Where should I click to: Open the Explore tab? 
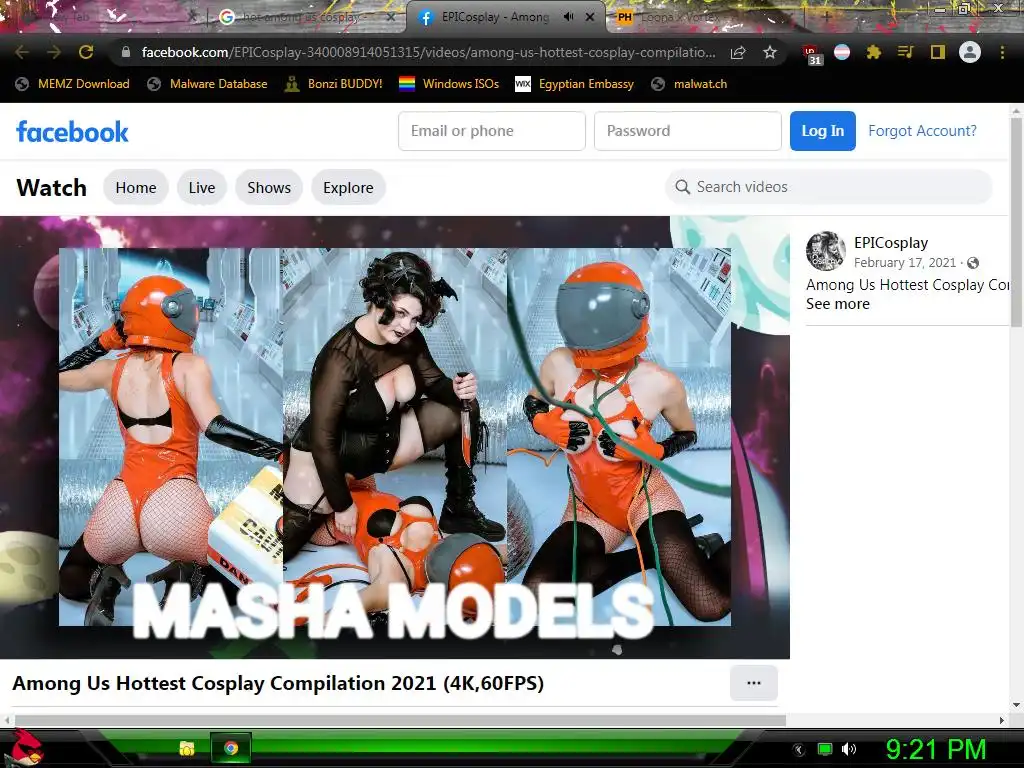coord(348,187)
